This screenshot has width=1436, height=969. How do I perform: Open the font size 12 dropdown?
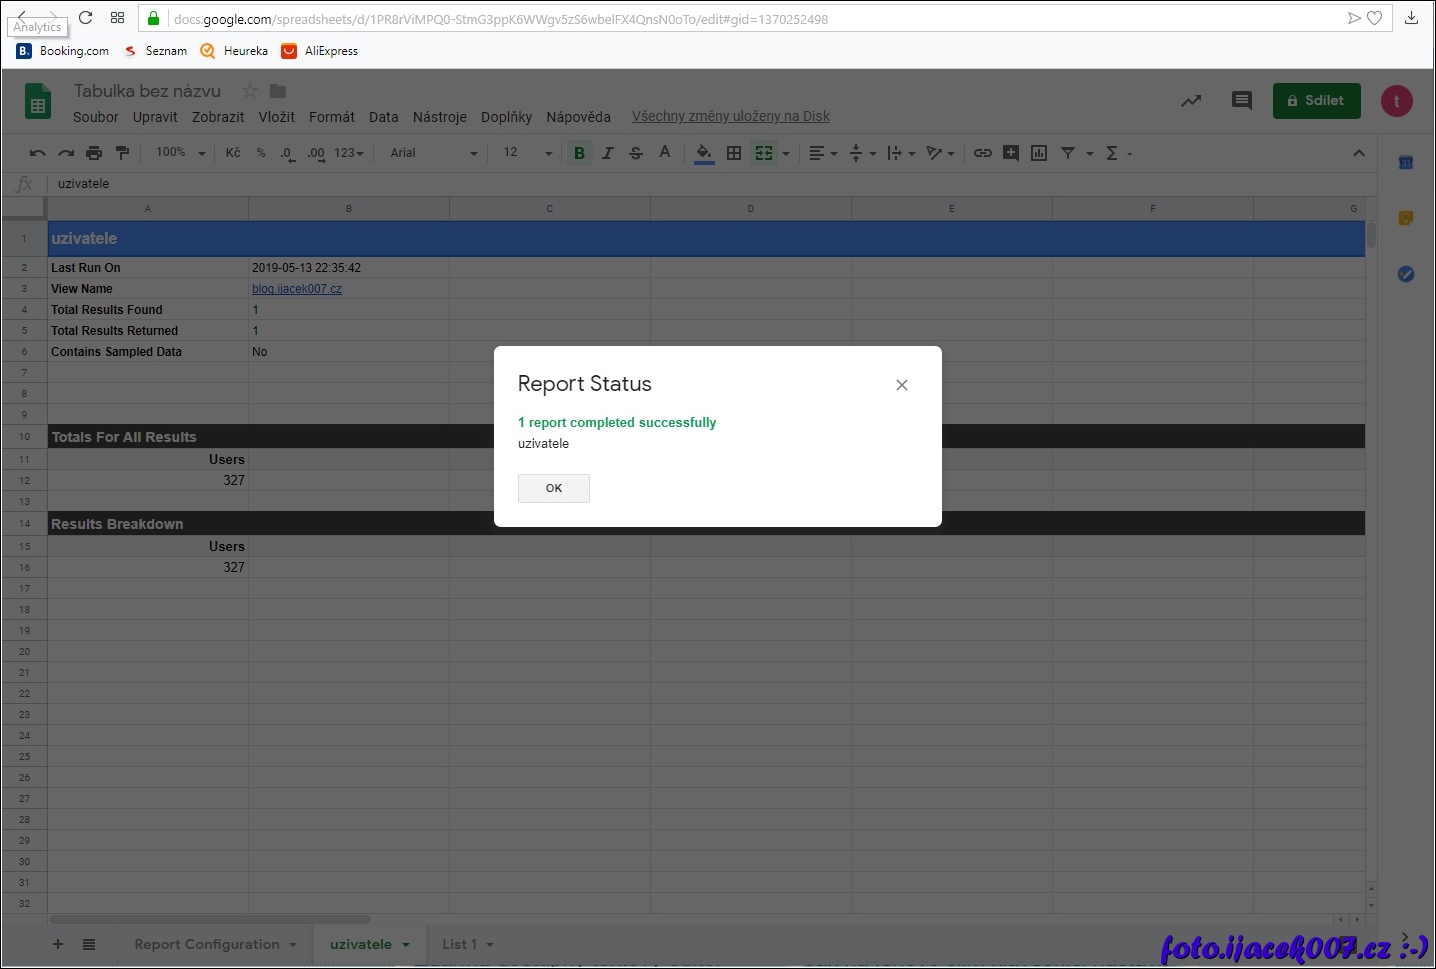click(528, 153)
